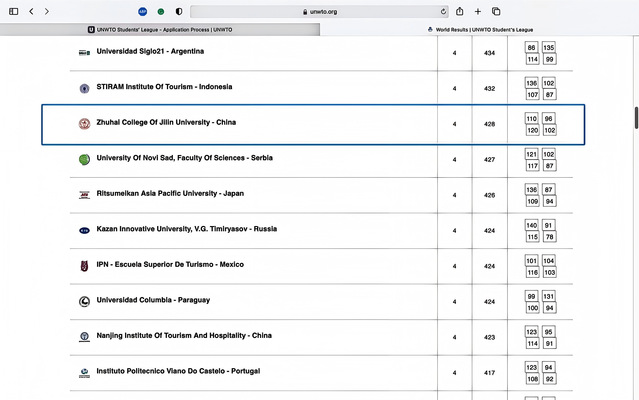The width and height of the screenshot is (639, 400).
Task: Click University Of Novi Sad entry
Action: (184, 158)
